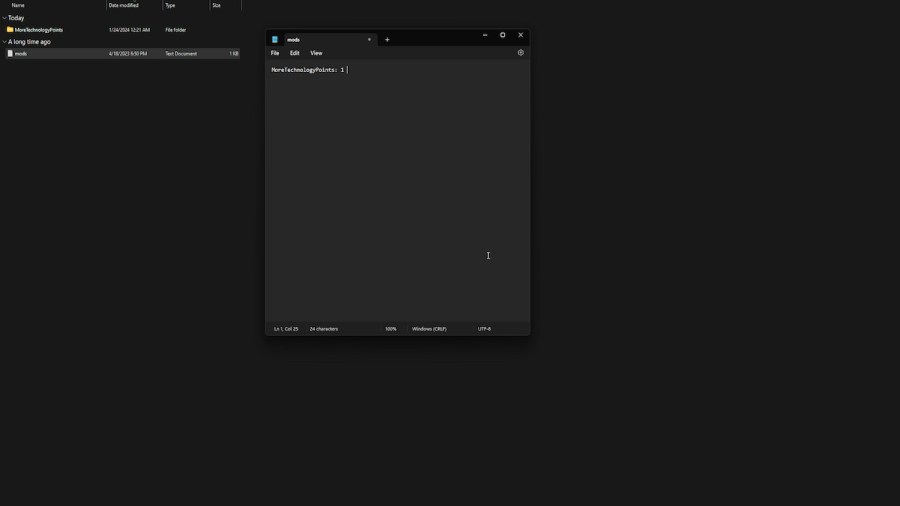Open the File menu in Notepad
This screenshot has width=900, height=506.
(275, 53)
